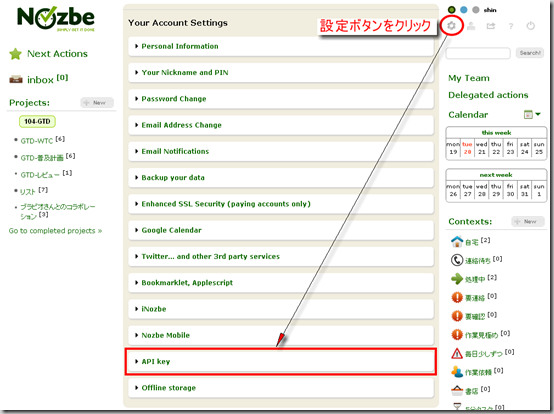Viewport: 554px width, 414px height.
Task: Open the Calendar link
Action: tap(468, 115)
